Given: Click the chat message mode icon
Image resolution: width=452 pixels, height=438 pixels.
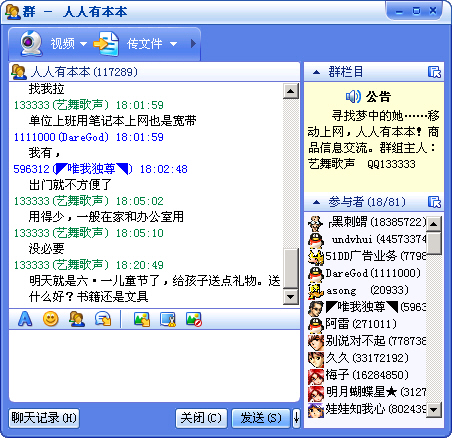Looking at the screenshot, I should tap(103, 319).
